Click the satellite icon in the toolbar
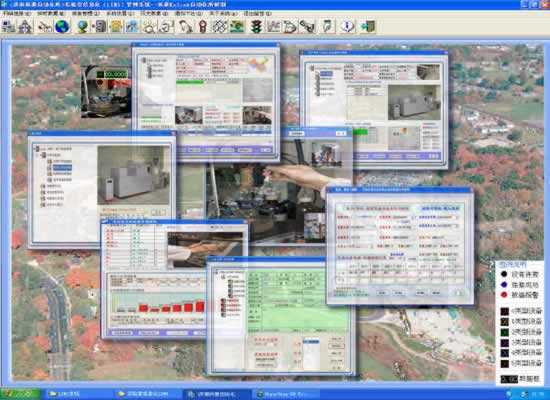This screenshot has width=550, height=400. click(x=45, y=26)
